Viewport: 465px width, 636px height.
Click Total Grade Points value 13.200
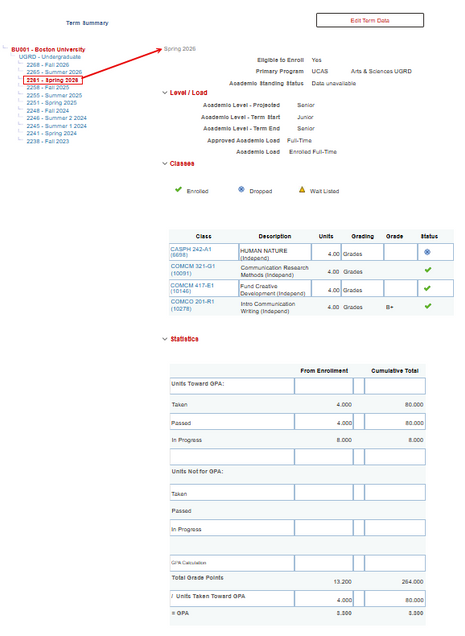point(342,582)
